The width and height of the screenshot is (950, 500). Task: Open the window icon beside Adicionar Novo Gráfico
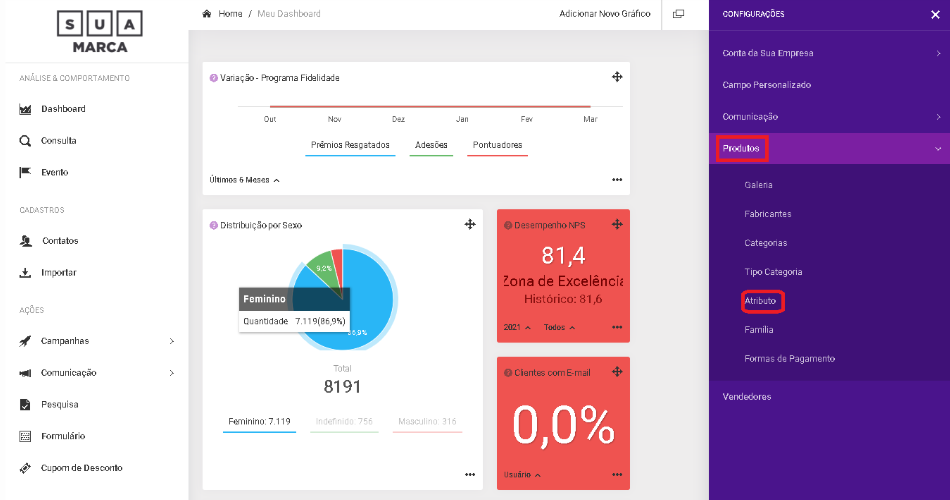678,14
